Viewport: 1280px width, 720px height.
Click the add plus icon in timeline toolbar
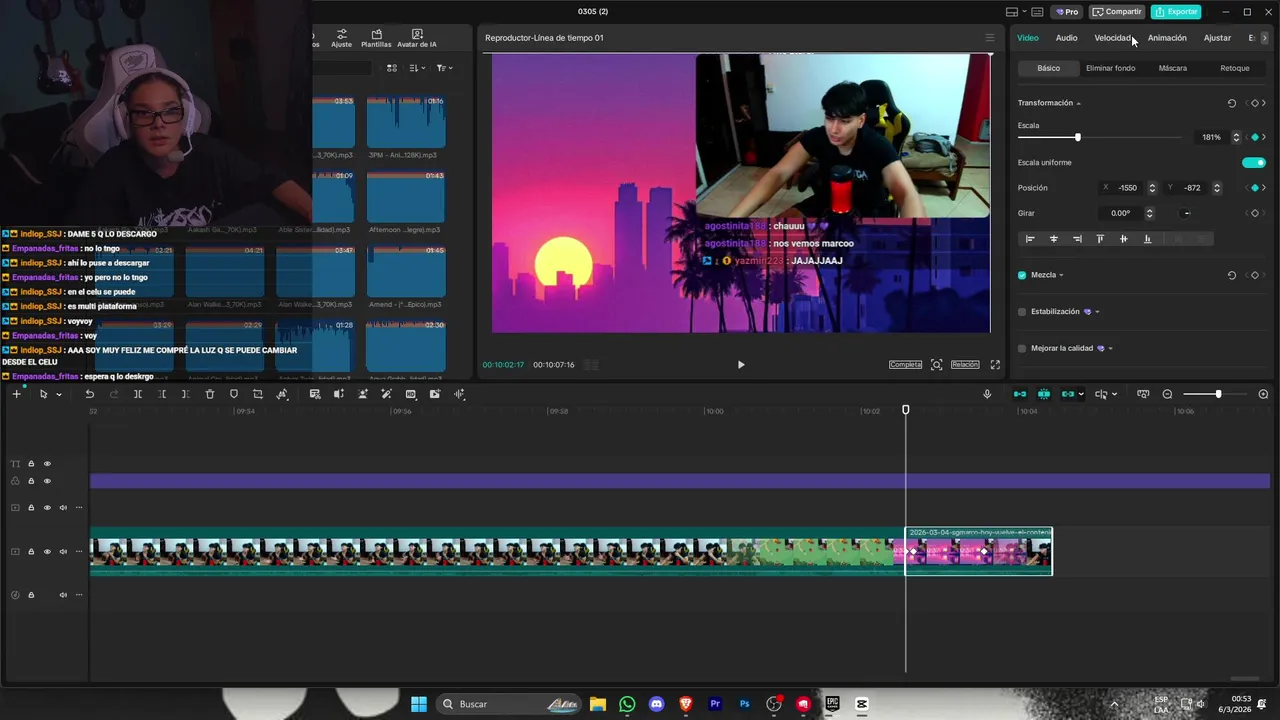click(x=16, y=394)
